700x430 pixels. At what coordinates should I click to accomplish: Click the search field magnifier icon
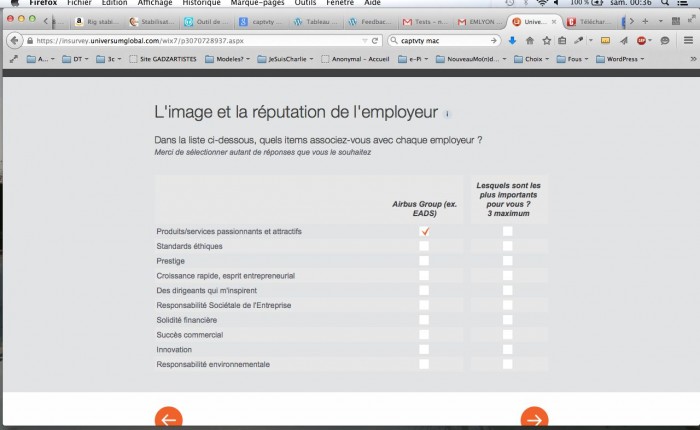point(394,41)
